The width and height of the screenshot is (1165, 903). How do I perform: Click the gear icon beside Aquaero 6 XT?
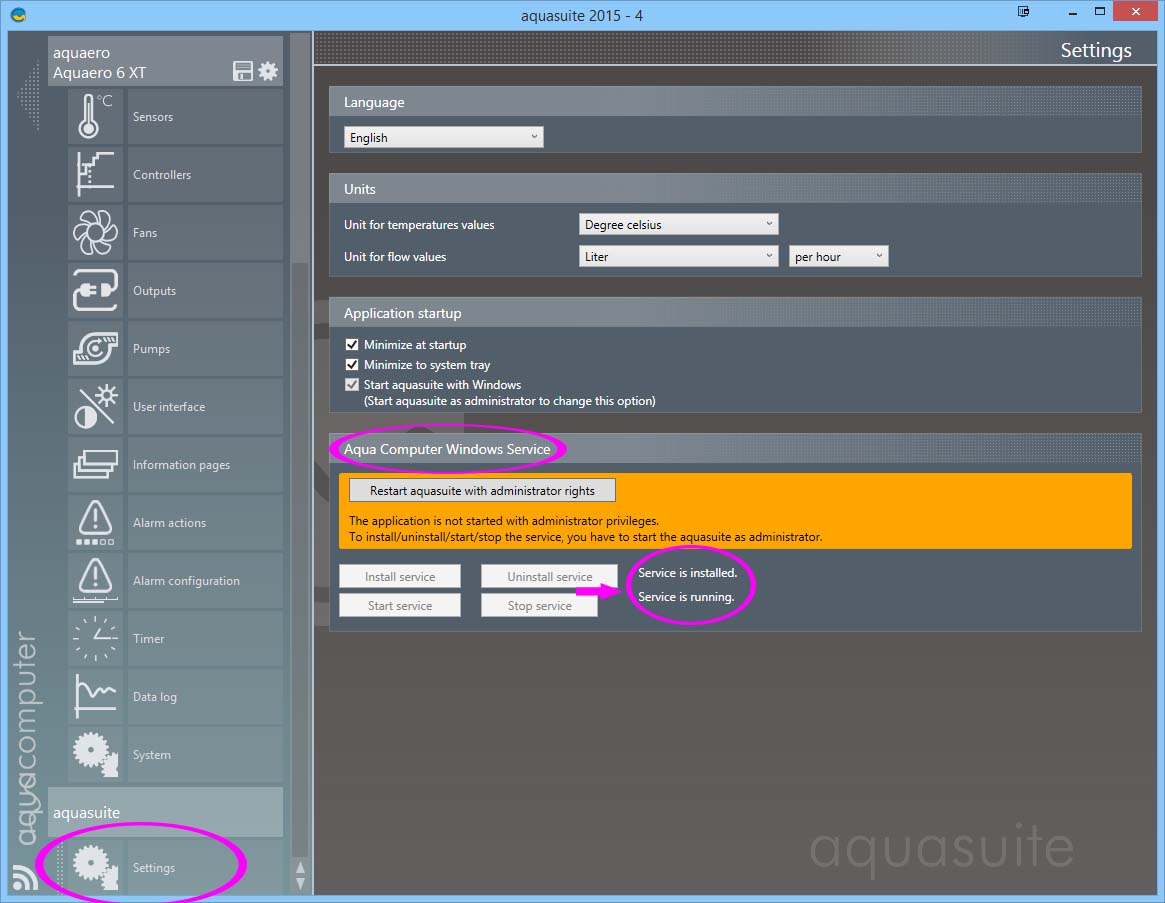pyautogui.click(x=268, y=71)
